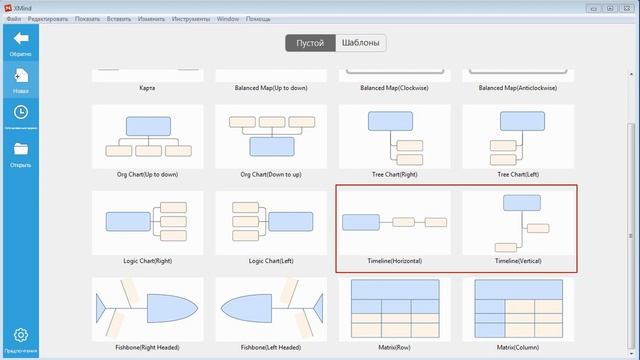Choose the Fishbone(Right Headed) diagram
This screenshot has height=360, width=640.
pyautogui.click(x=148, y=309)
